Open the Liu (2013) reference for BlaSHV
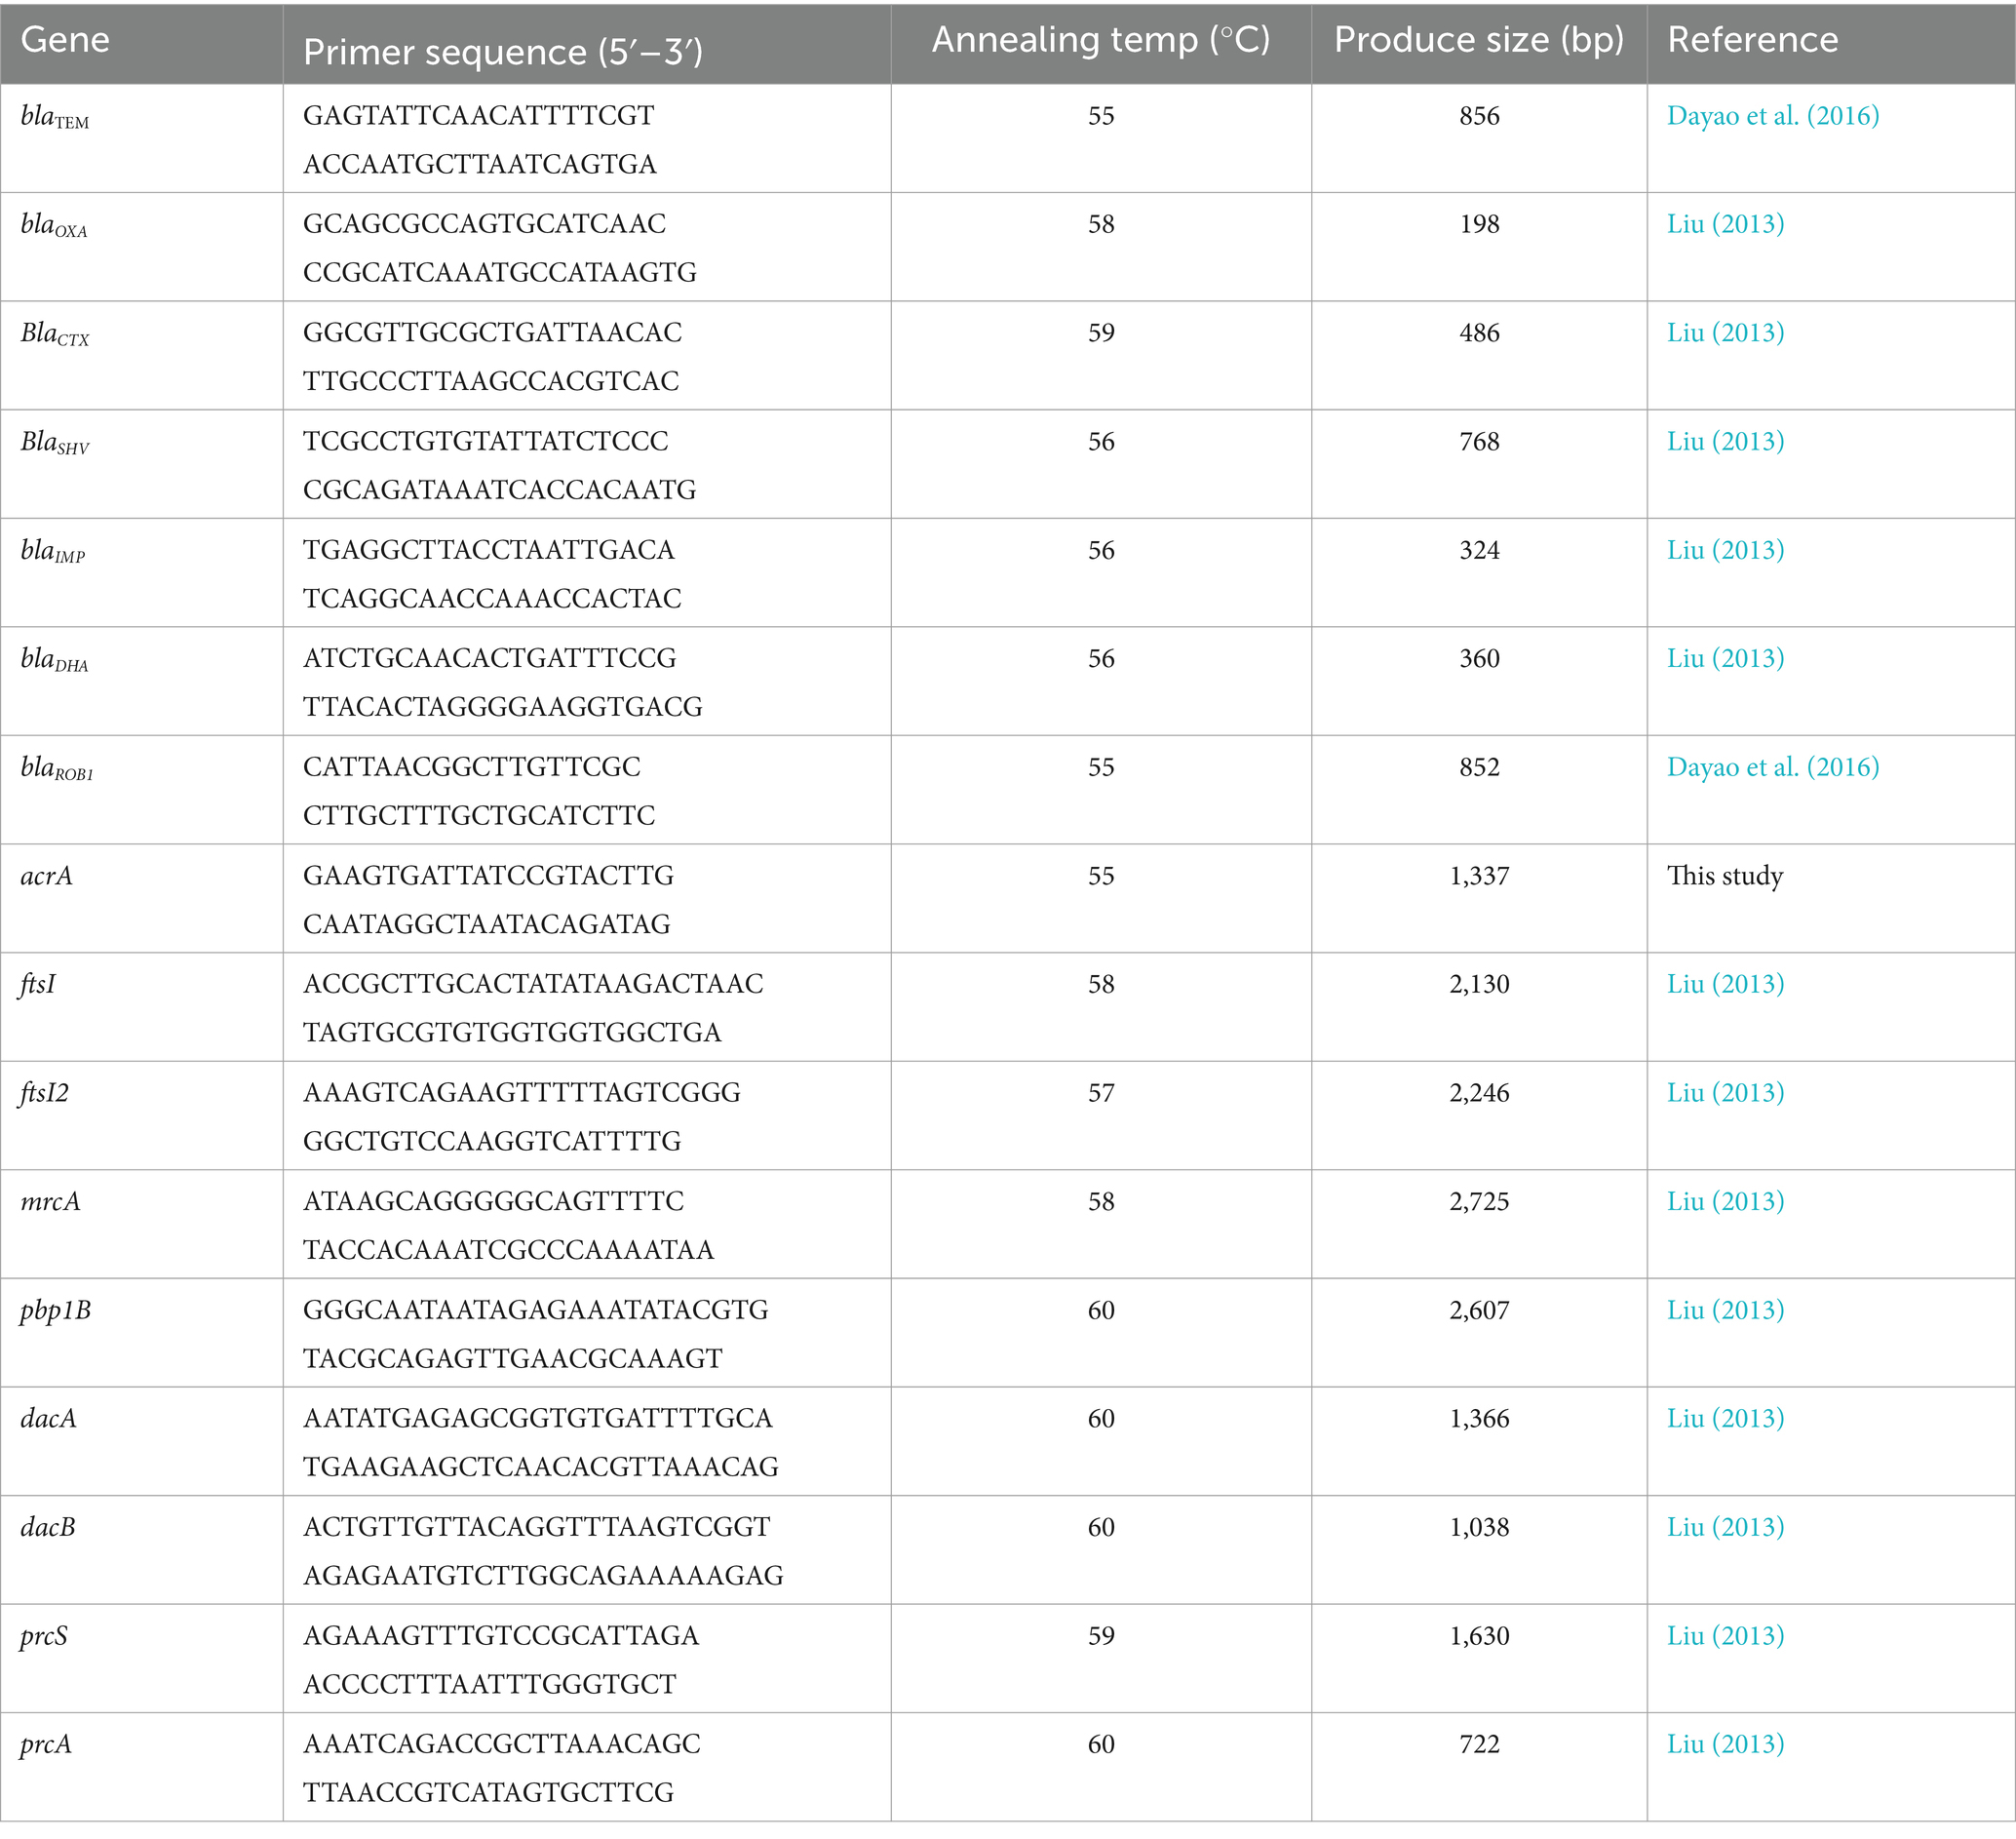Screen dimensions: 2016x1839 coord(1725,442)
